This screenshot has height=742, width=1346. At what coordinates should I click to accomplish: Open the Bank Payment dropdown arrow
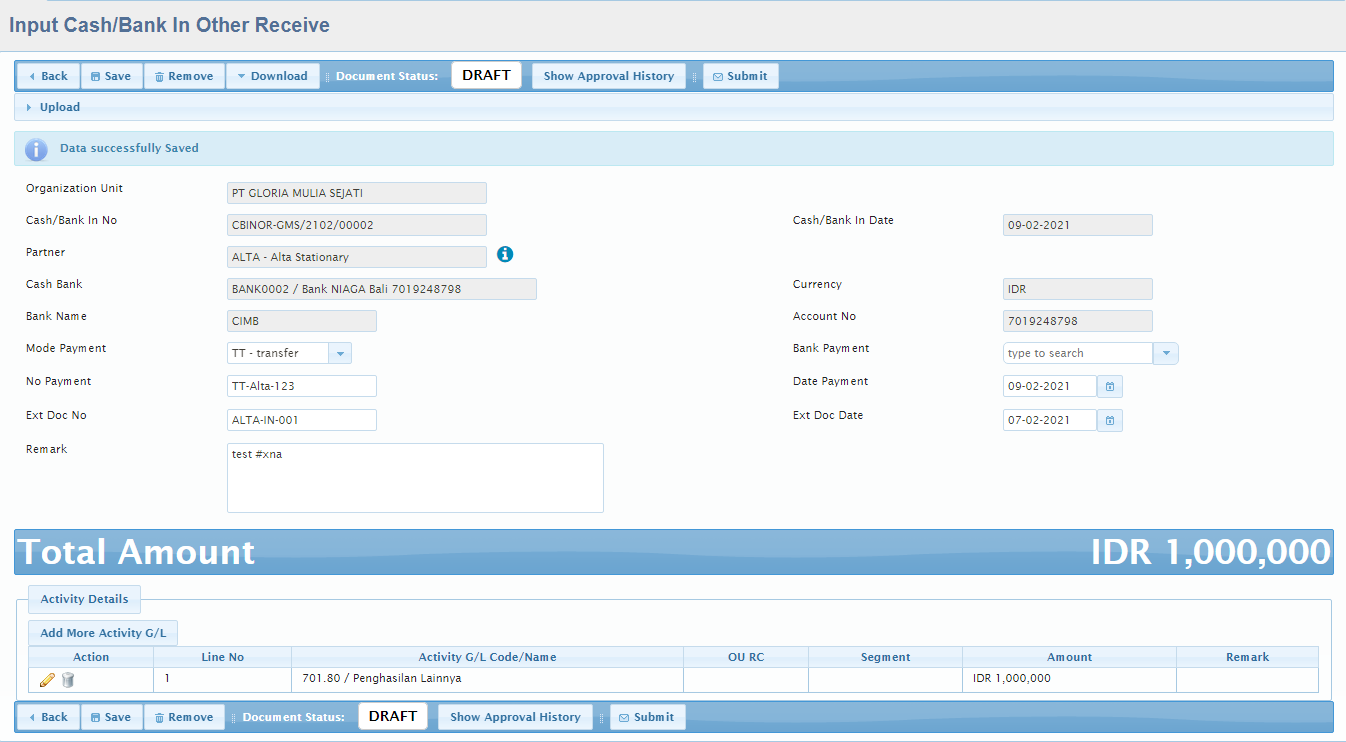tap(1166, 353)
